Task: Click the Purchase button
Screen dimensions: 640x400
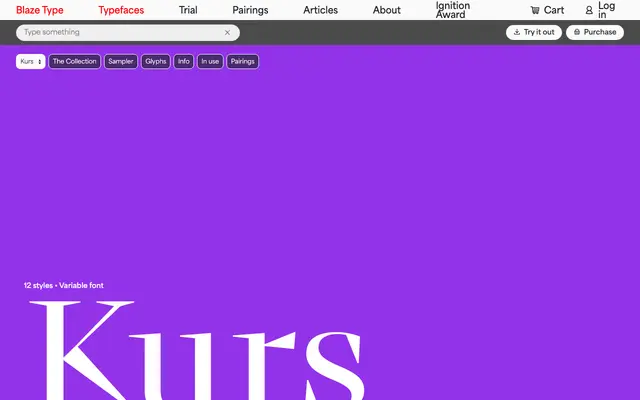Action: point(595,32)
